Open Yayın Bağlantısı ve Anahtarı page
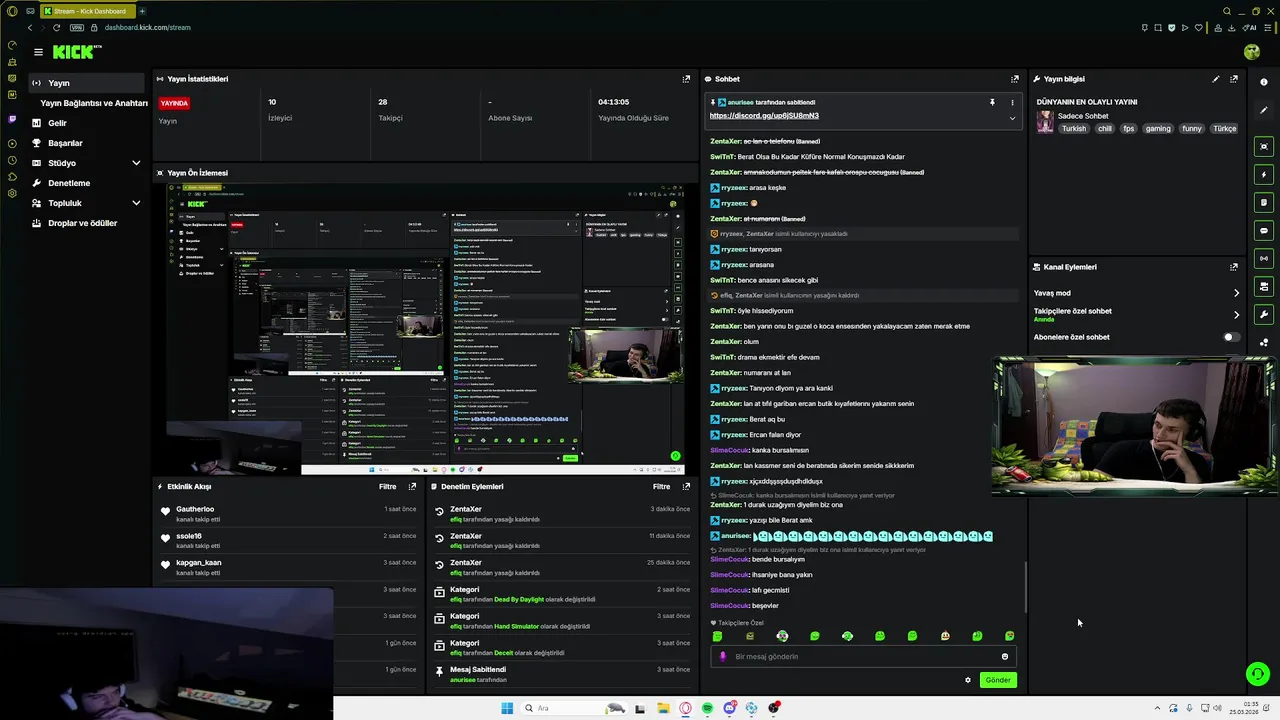 (94, 103)
